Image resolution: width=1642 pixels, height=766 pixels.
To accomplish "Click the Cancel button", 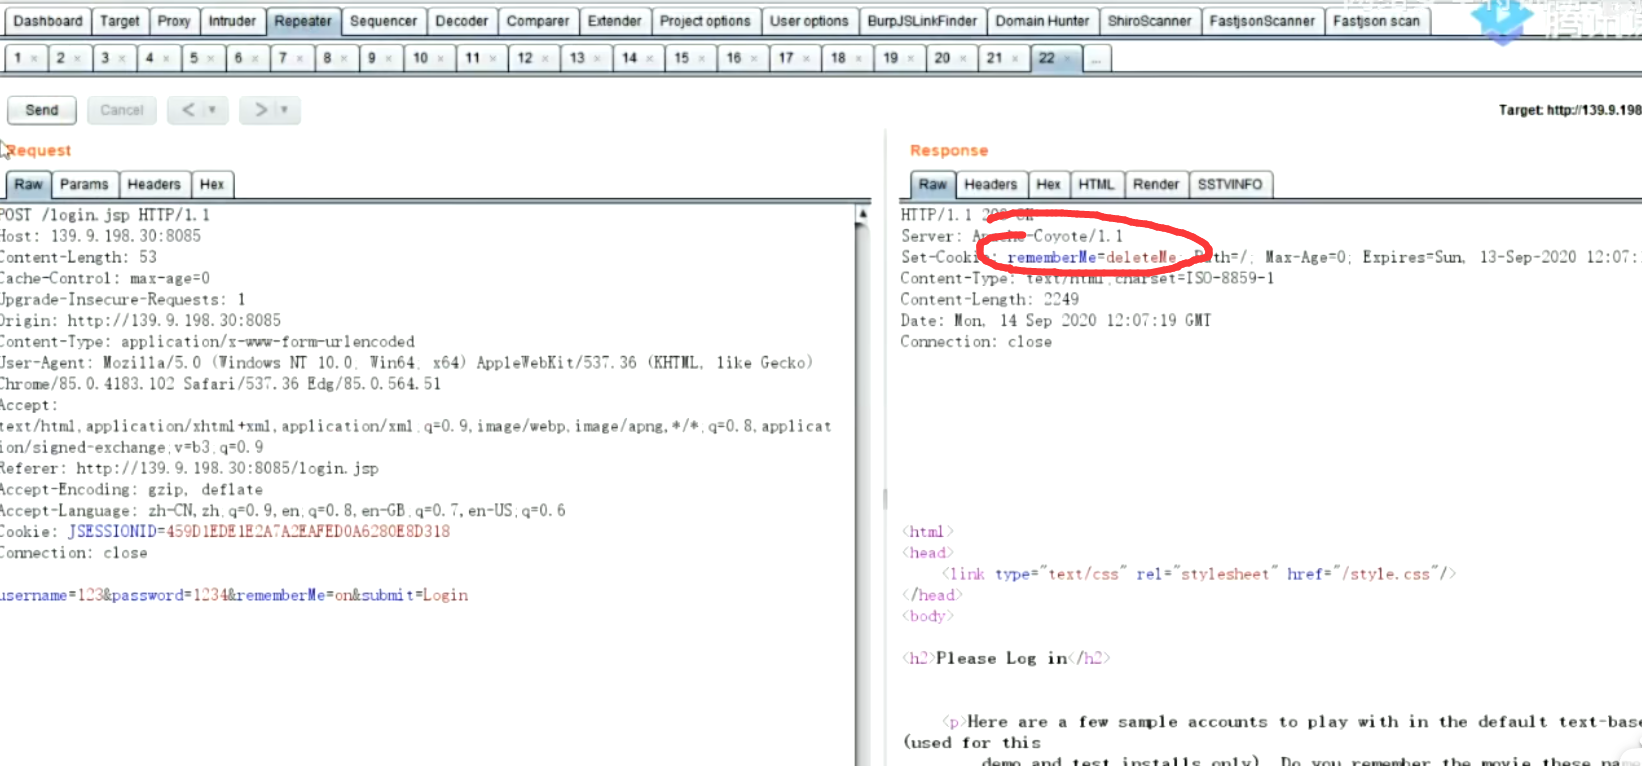I will pyautogui.click(x=122, y=110).
